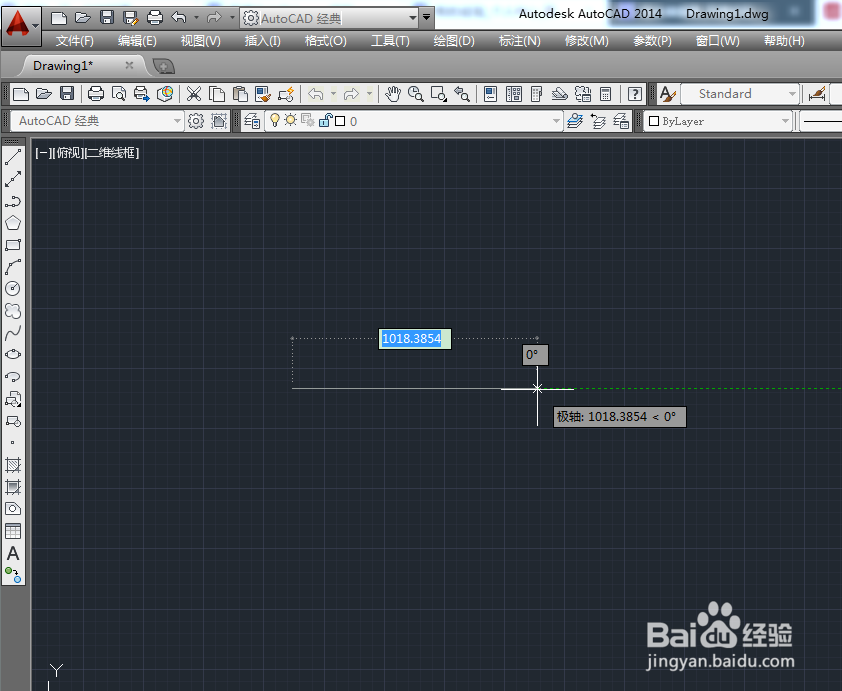Open the Quick Access Toolbar customize arrow
This screenshot has height=691, width=842.
[x=426, y=18]
